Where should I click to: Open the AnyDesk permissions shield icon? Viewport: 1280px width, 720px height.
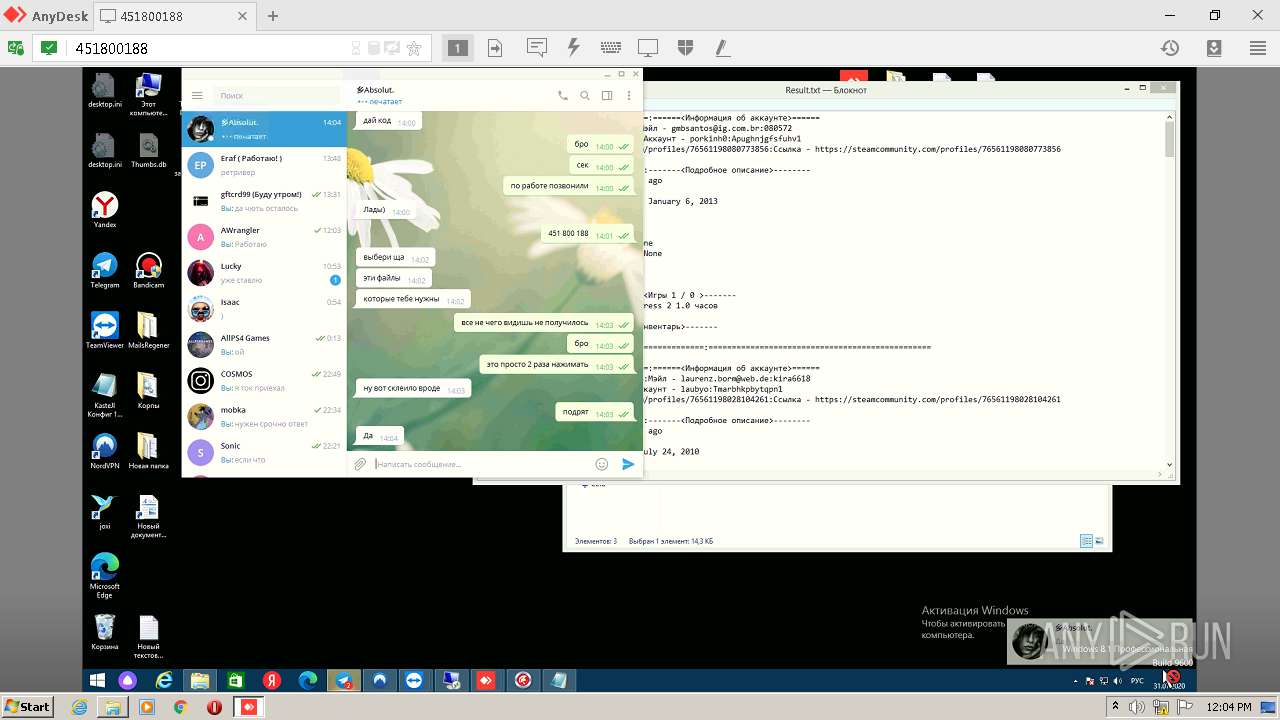[x=685, y=47]
